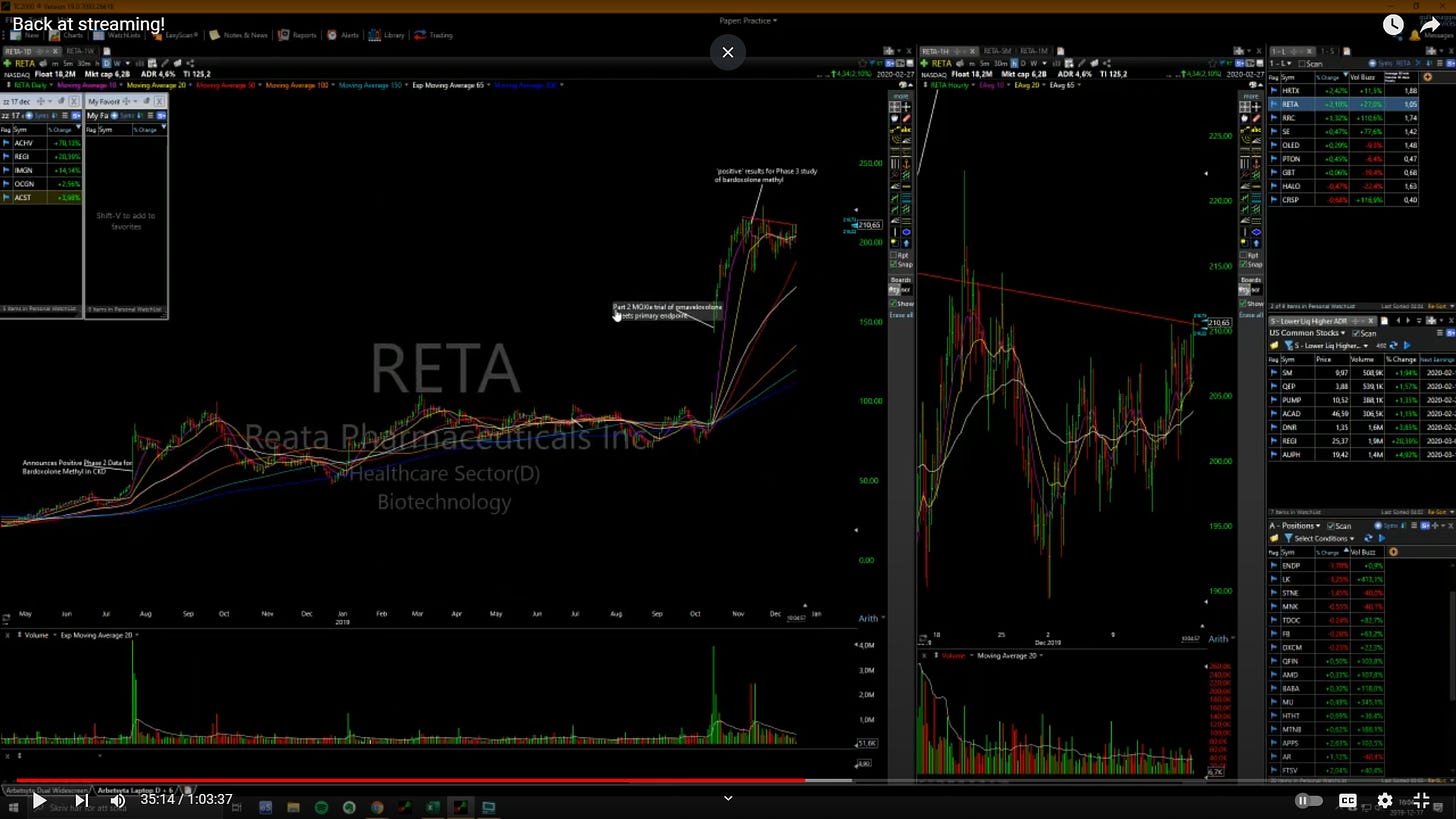This screenshot has height=819, width=1456.
Task: Select hand pointer tool on hourly chart
Action: [x=1245, y=118]
